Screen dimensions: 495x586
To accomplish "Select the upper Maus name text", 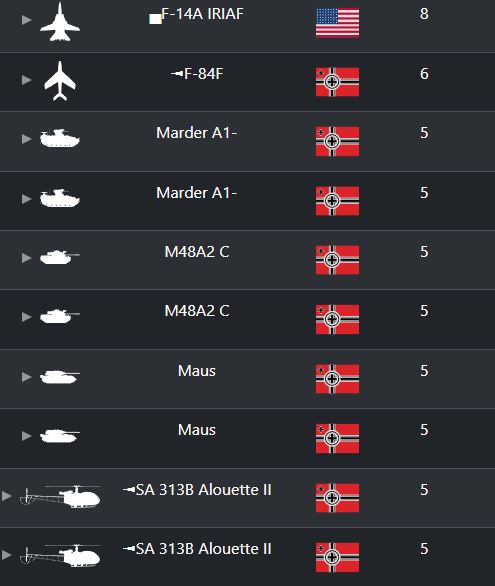I will [197, 371].
